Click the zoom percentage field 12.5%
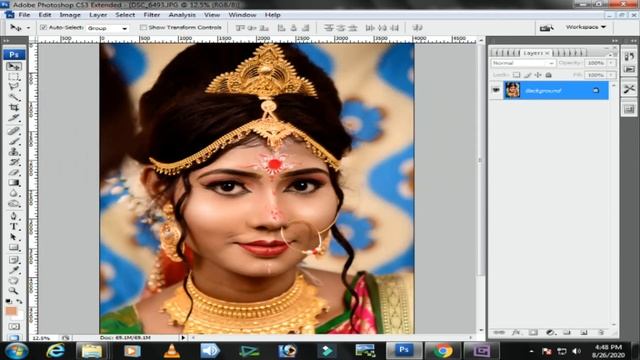Viewport: 640px width, 360px height. tap(41, 338)
